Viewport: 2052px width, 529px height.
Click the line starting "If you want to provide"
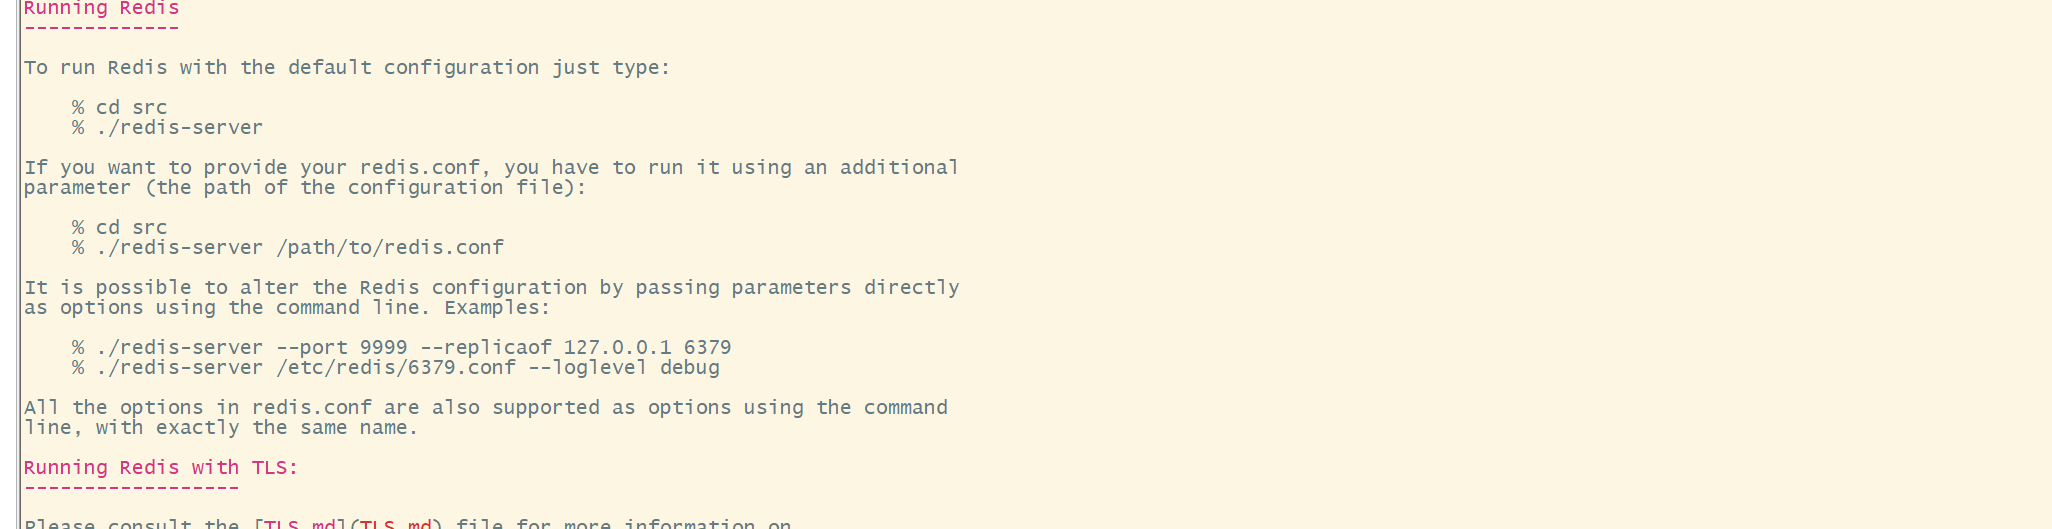491,168
